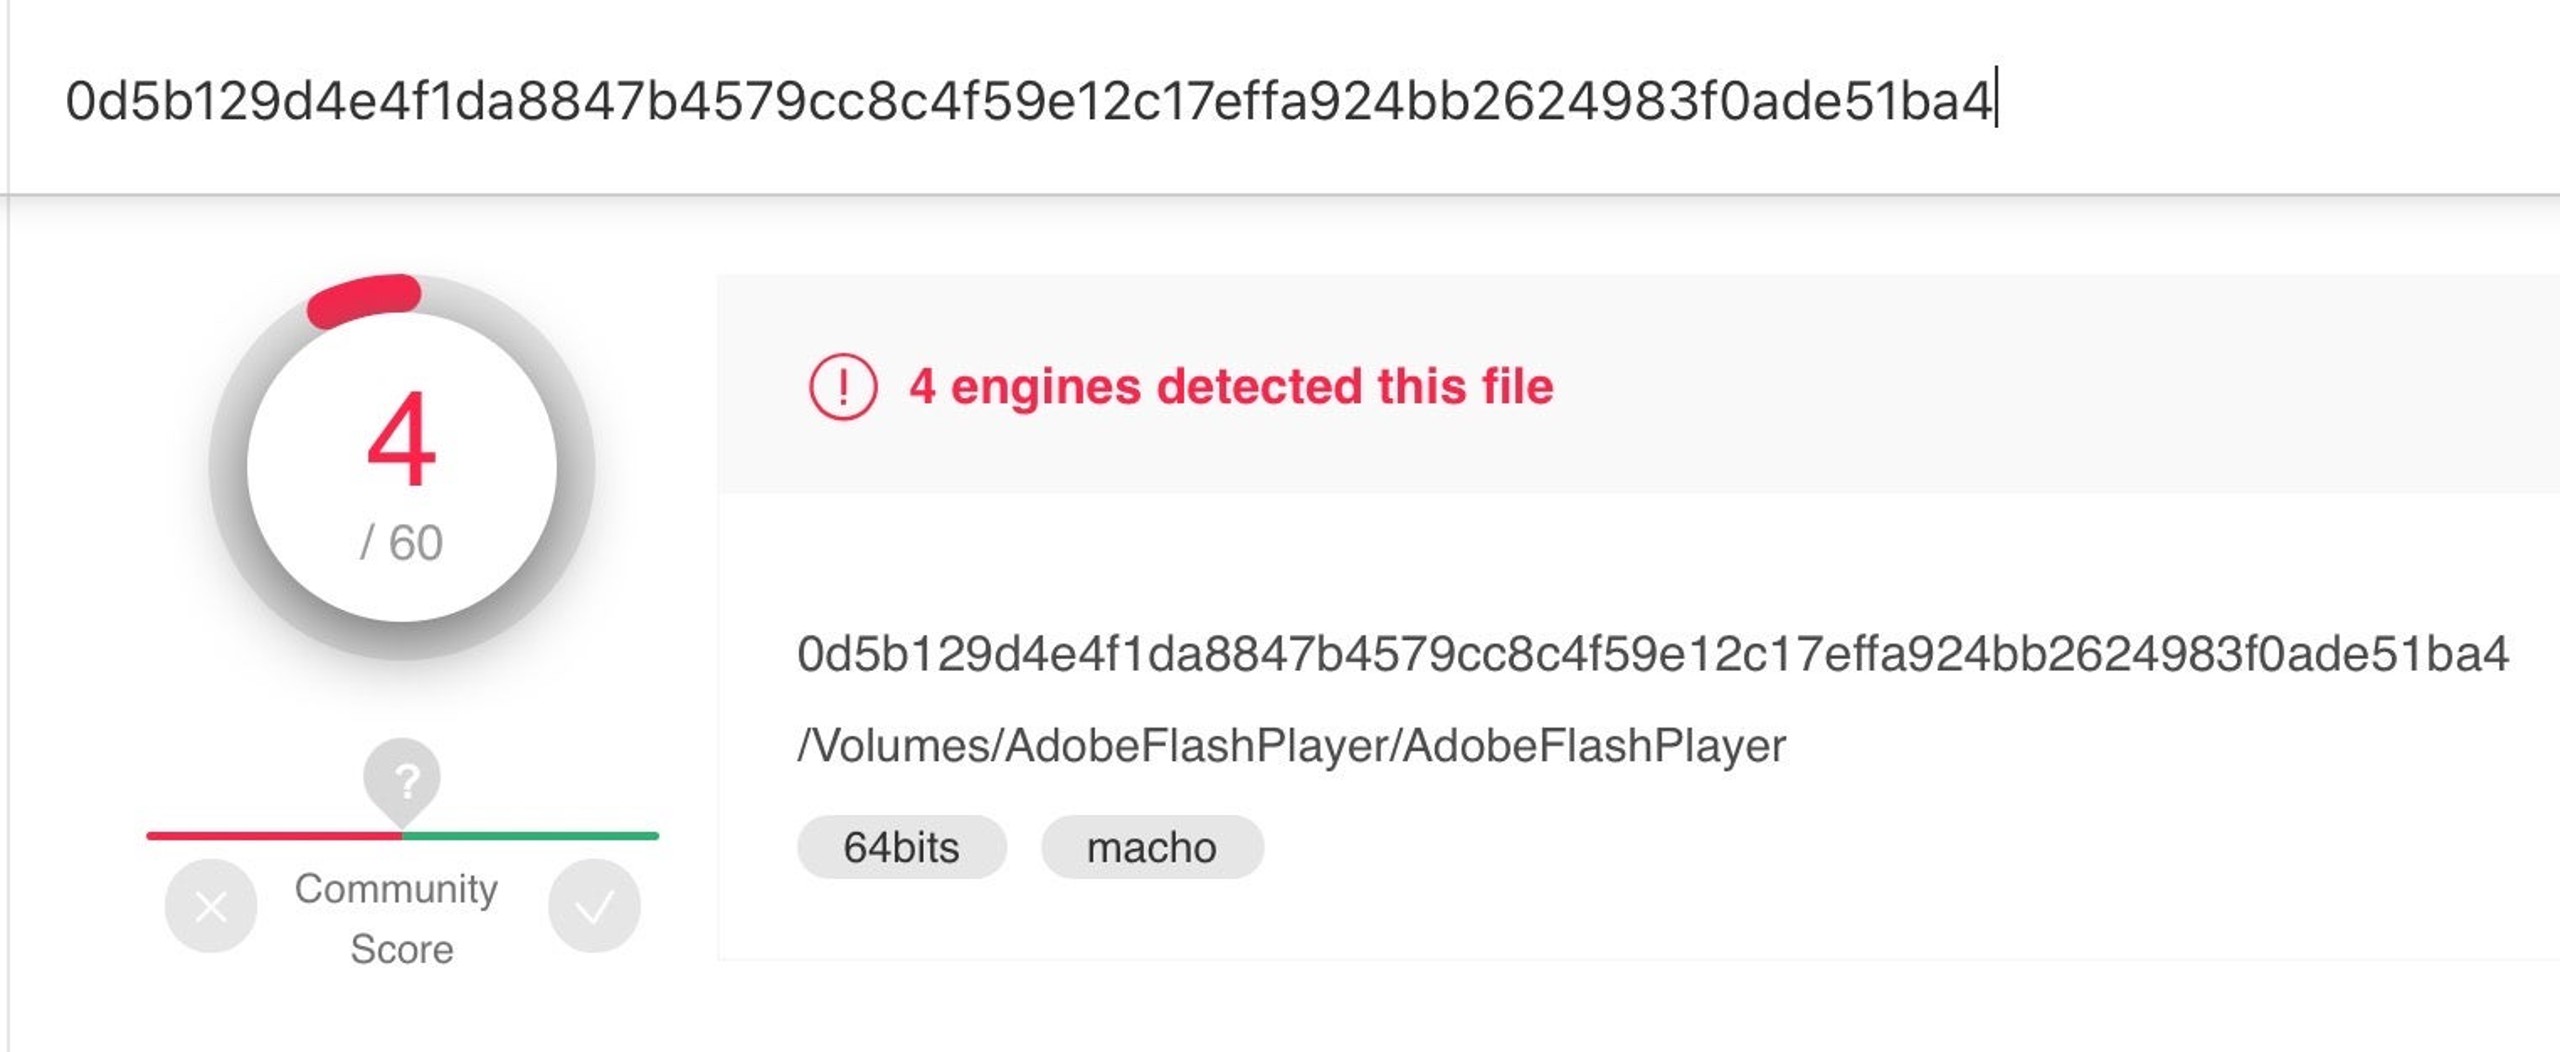Click the /Volumes/AdobeFlashPlayer file path

[1291, 745]
